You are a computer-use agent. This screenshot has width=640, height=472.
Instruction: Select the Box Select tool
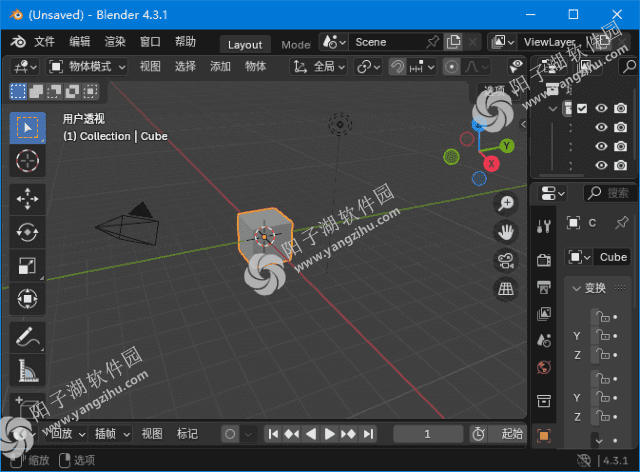(27, 128)
